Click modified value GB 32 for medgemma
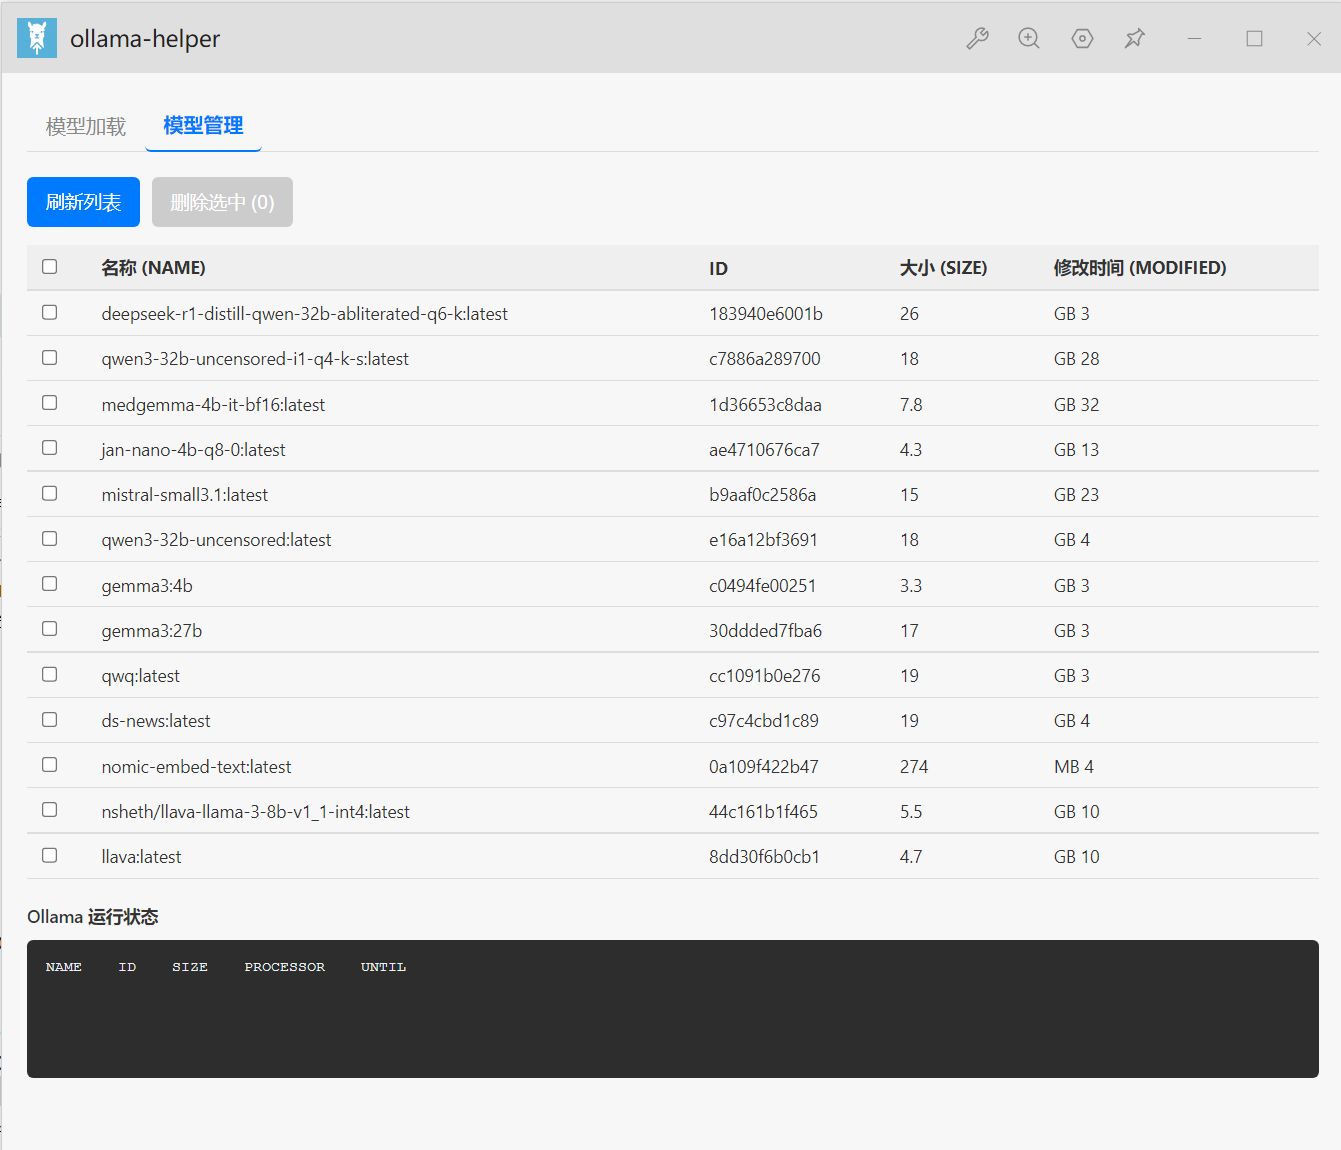The height and width of the screenshot is (1150, 1341). tap(1076, 405)
